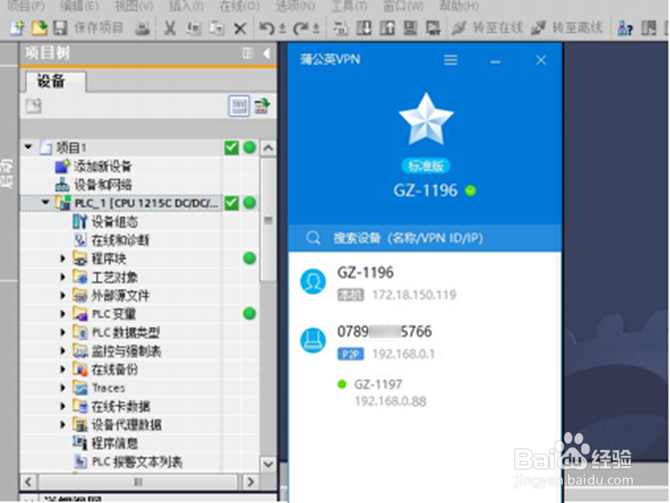Open the View menu
The width and height of the screenshot is (670, 503).
click(134, 6)
